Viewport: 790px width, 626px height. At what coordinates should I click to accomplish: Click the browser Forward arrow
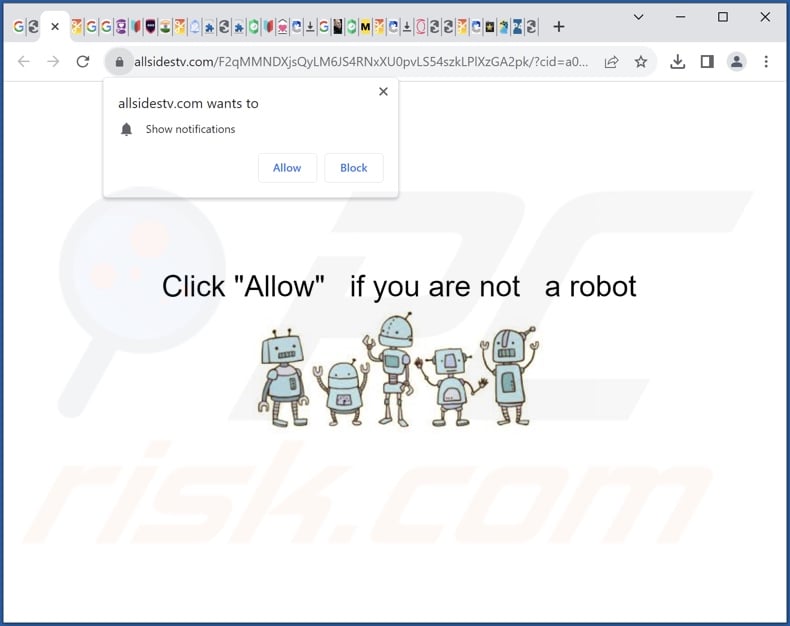53,61
